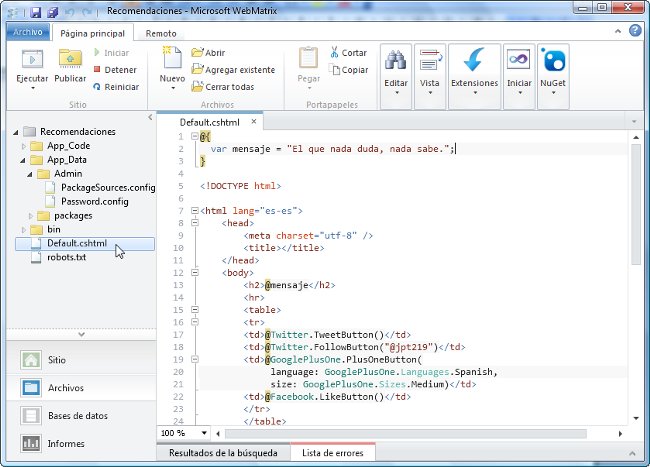Click the Abrir folder icon
Image resolution: width=650 pixels, height=467 pixels.
195,53
